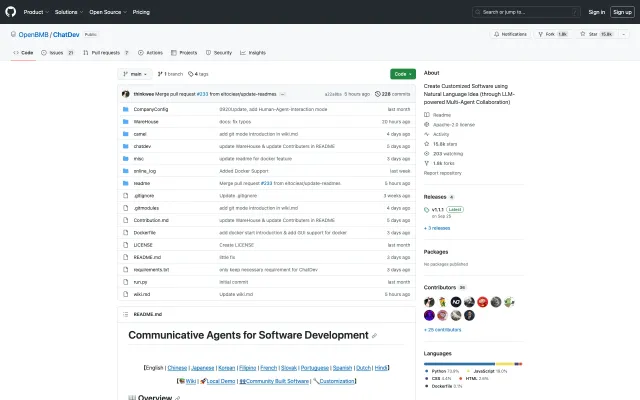Open the OpenBMB owner link
The image size is (640, 400).
[33, 35]
